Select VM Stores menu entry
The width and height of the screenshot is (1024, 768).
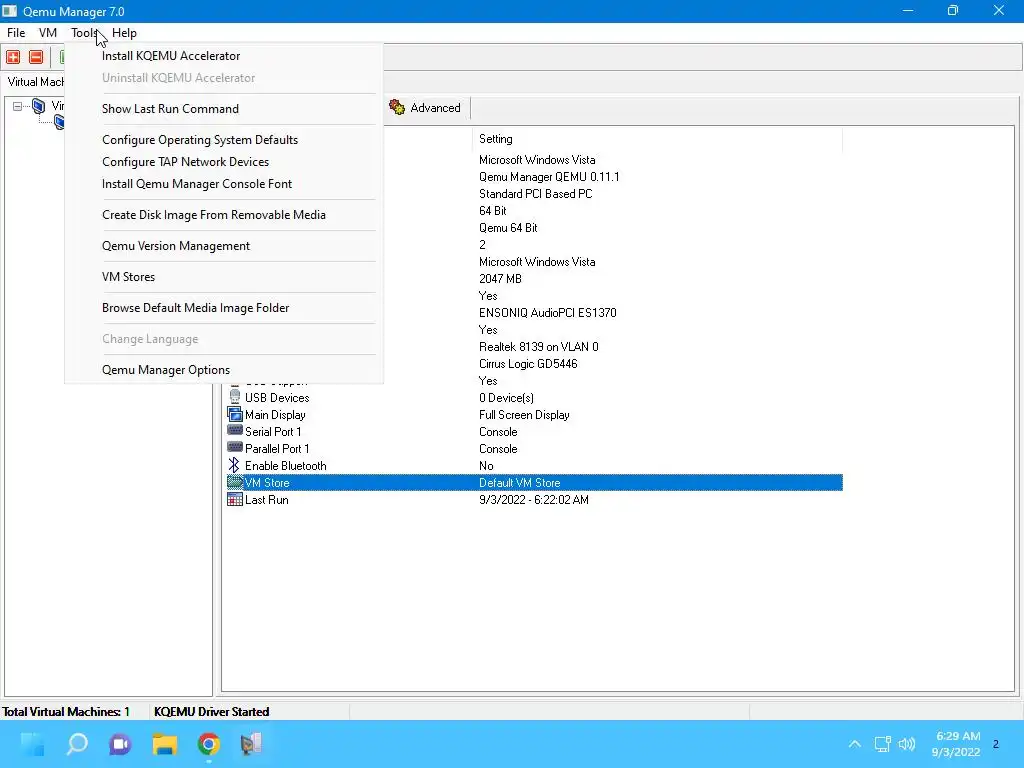224,277
